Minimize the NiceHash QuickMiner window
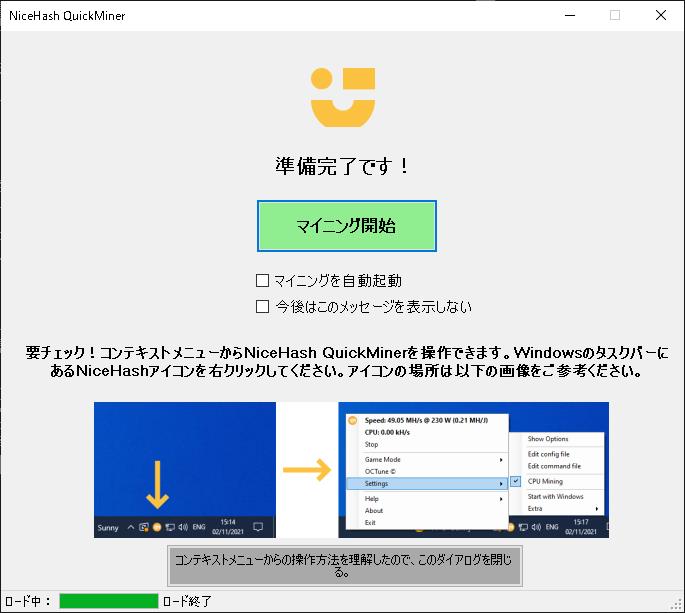The height and width of the screenshot is (613, 685). coord(570,15)
